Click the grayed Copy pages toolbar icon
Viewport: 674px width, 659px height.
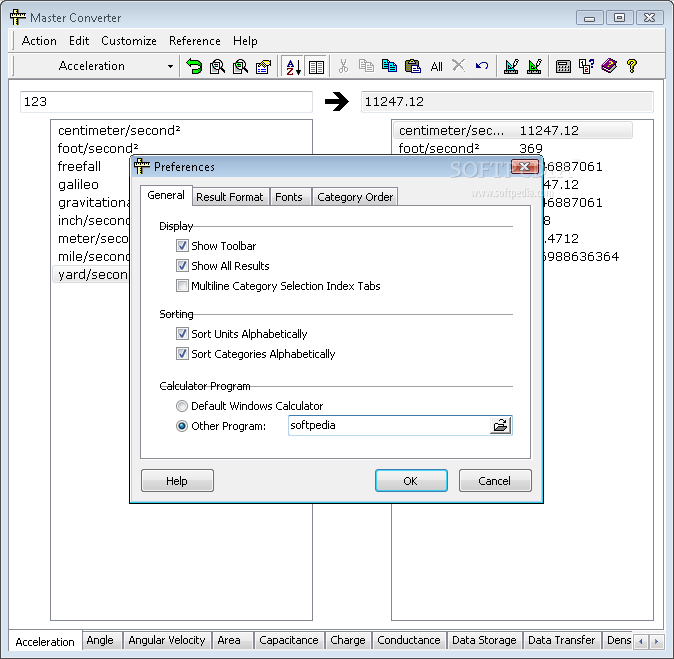point(366,66)
